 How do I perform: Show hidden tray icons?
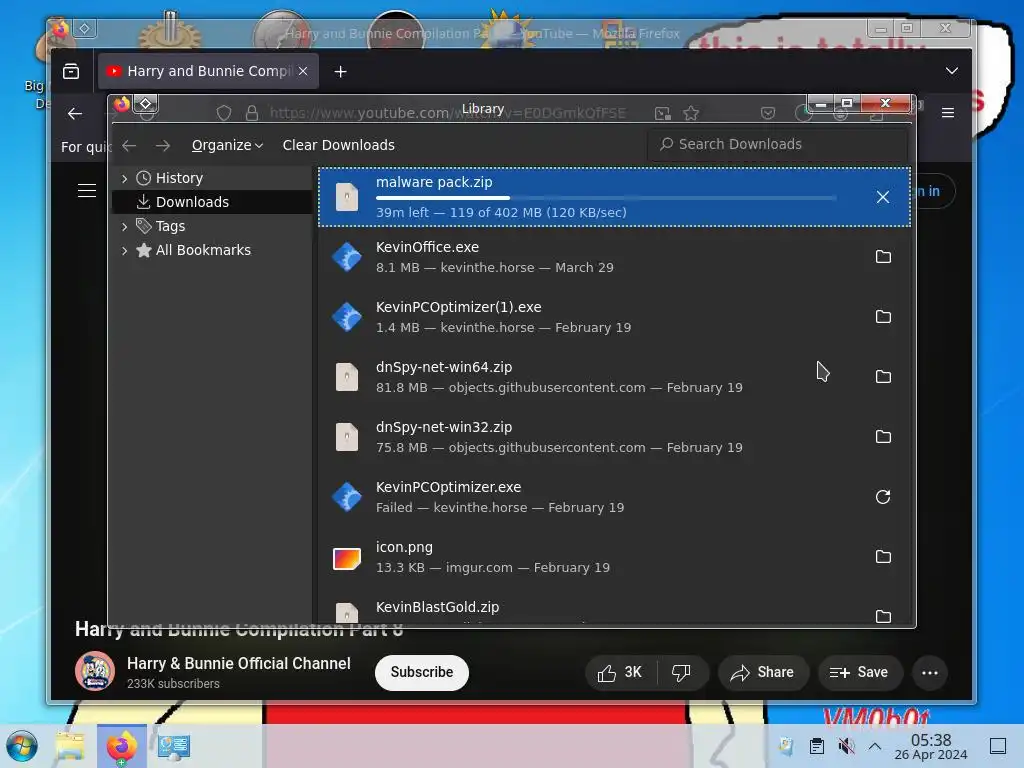(875, 746)
